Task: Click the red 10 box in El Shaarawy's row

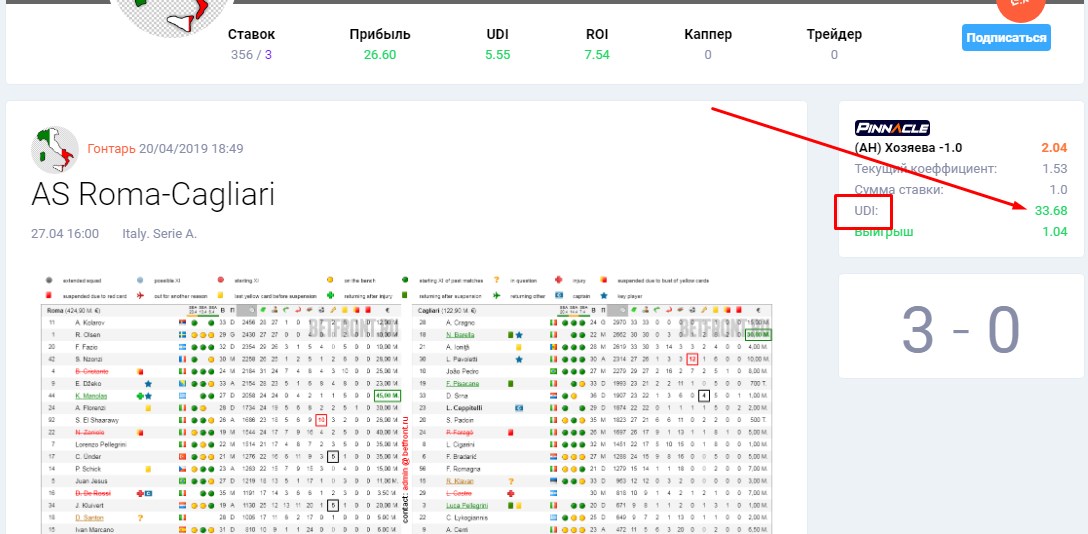Action: click(320, 420)
